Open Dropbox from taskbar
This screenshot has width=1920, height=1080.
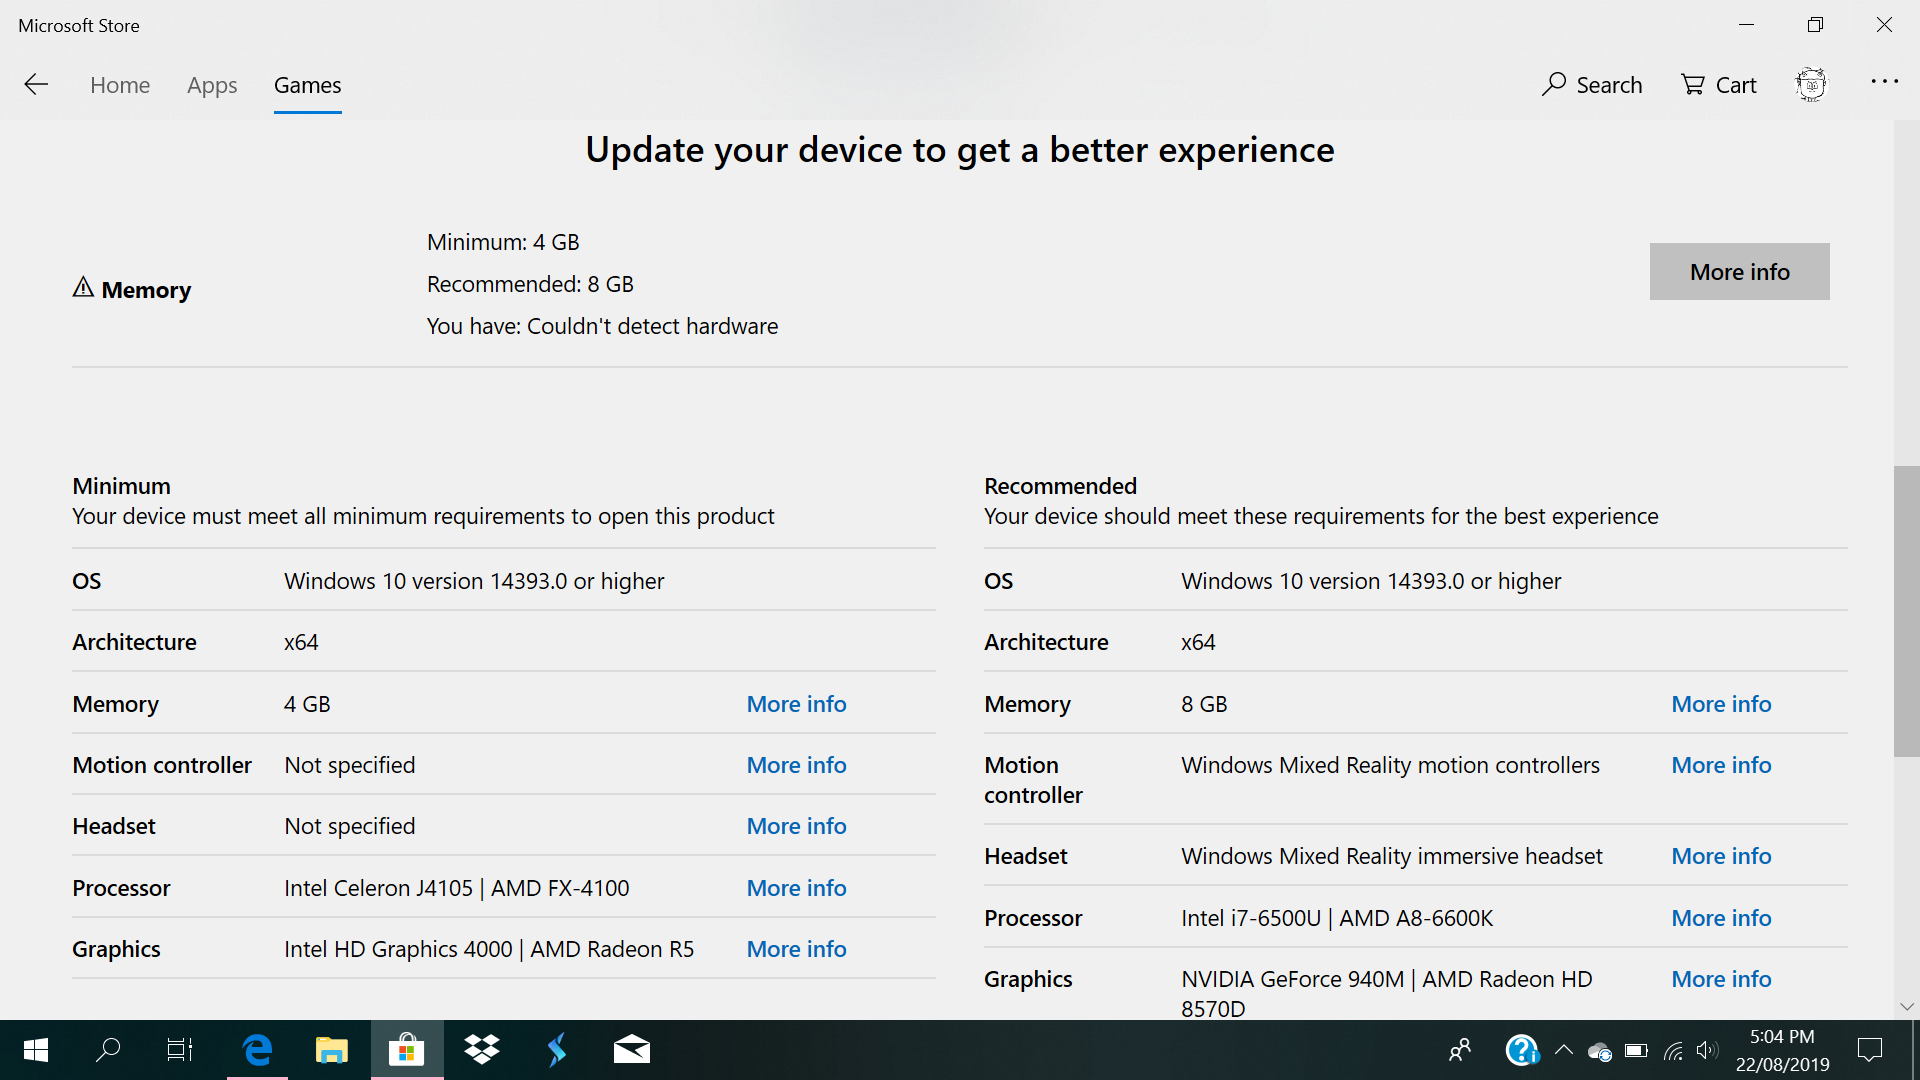(482, 1050)
